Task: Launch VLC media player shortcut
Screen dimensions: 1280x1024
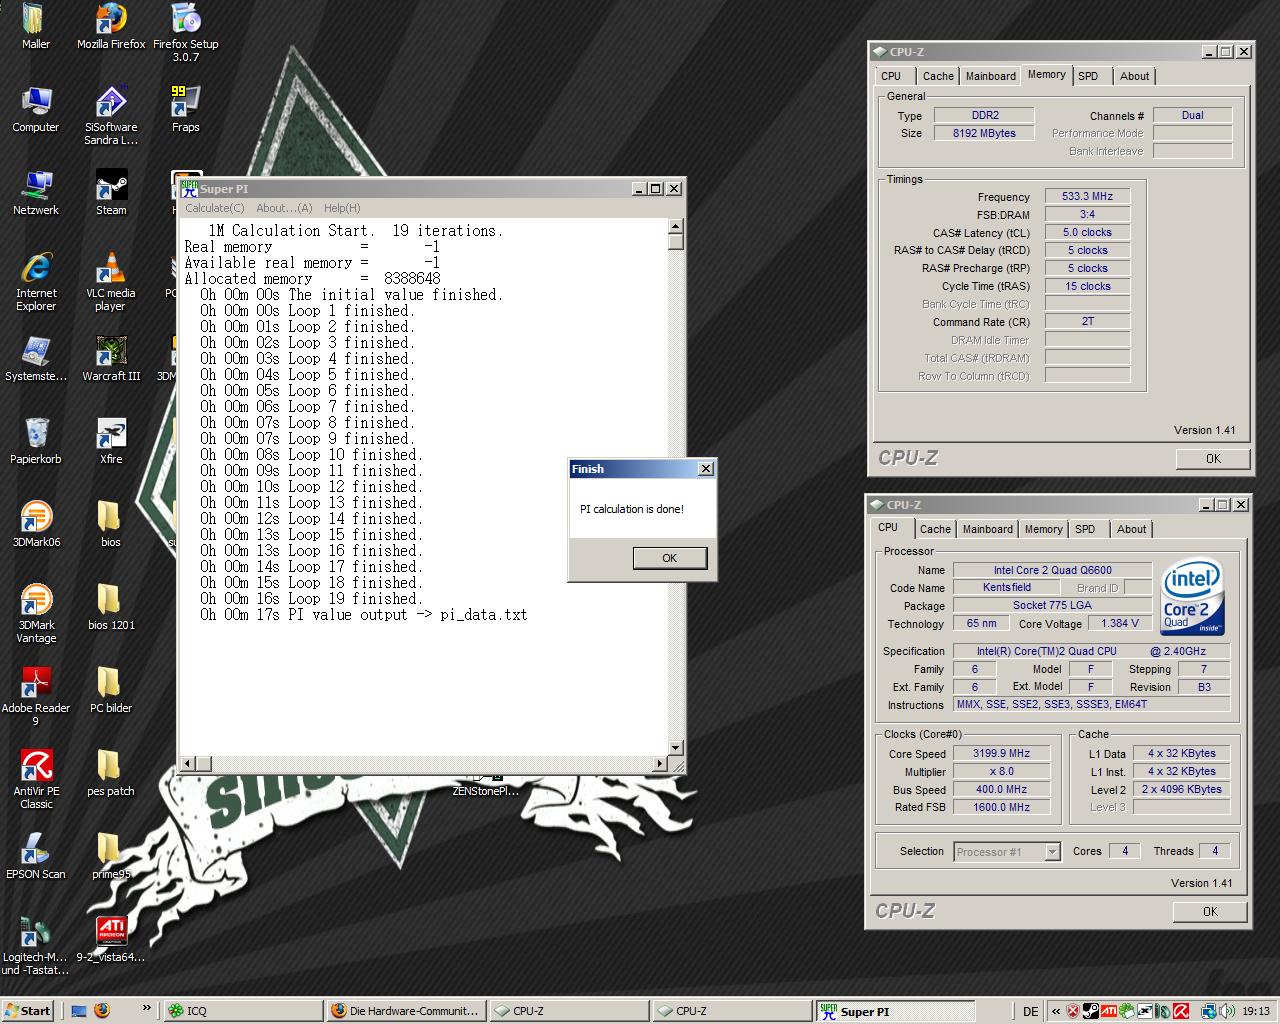Action: click(x=111, y=282)
